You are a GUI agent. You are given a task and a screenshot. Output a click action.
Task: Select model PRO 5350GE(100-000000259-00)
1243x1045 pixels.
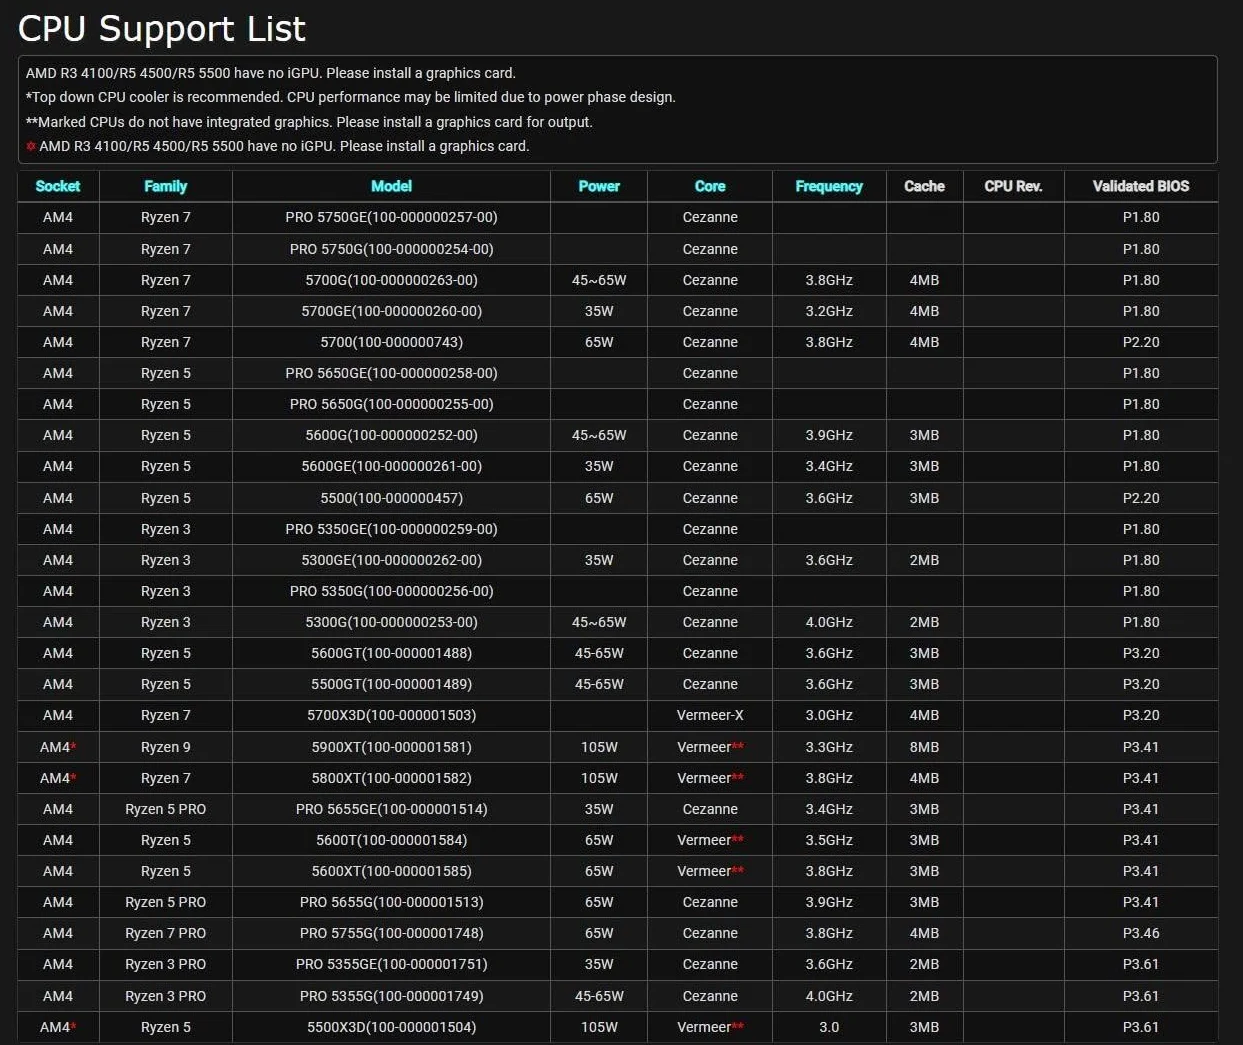click(391, 529)
